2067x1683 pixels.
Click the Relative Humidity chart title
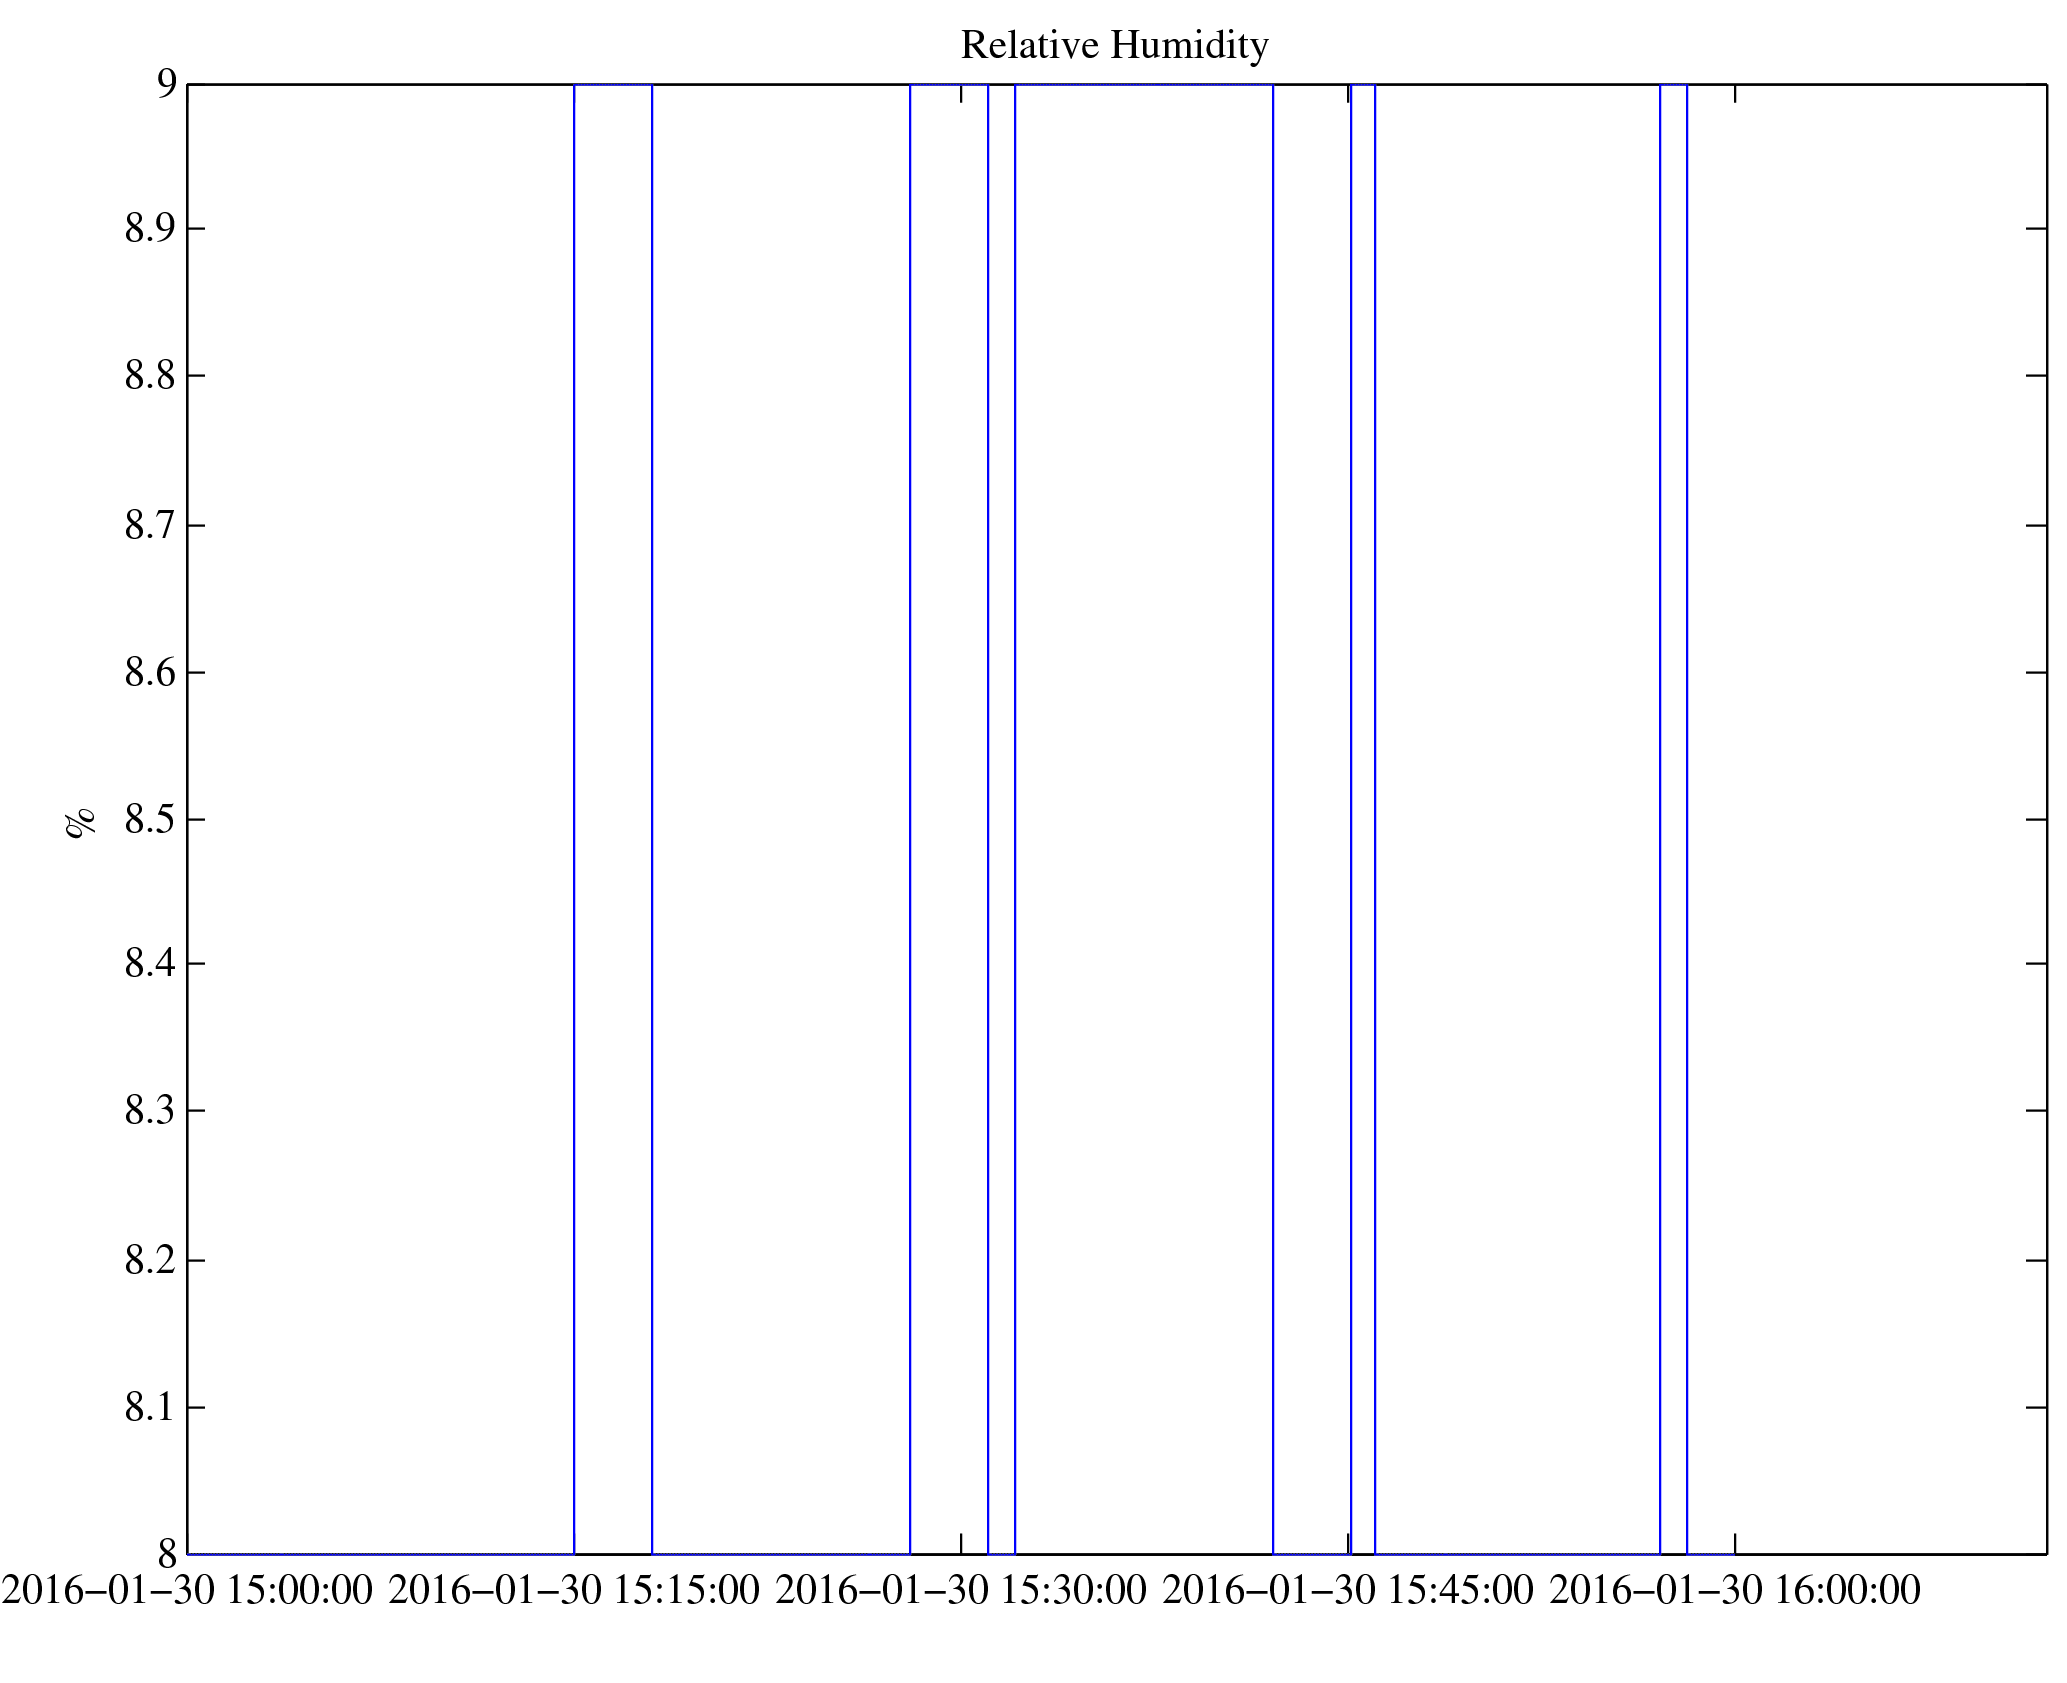coord(1114,46)
